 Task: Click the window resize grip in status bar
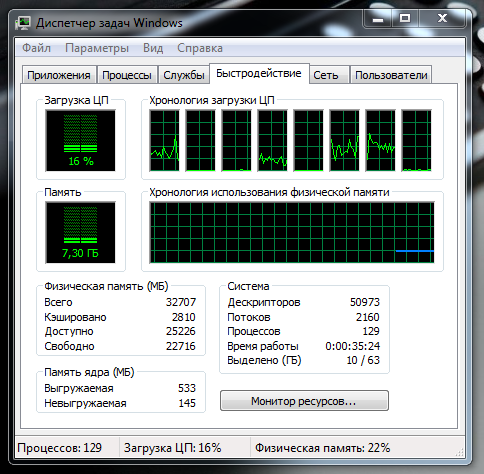[460, 453]
